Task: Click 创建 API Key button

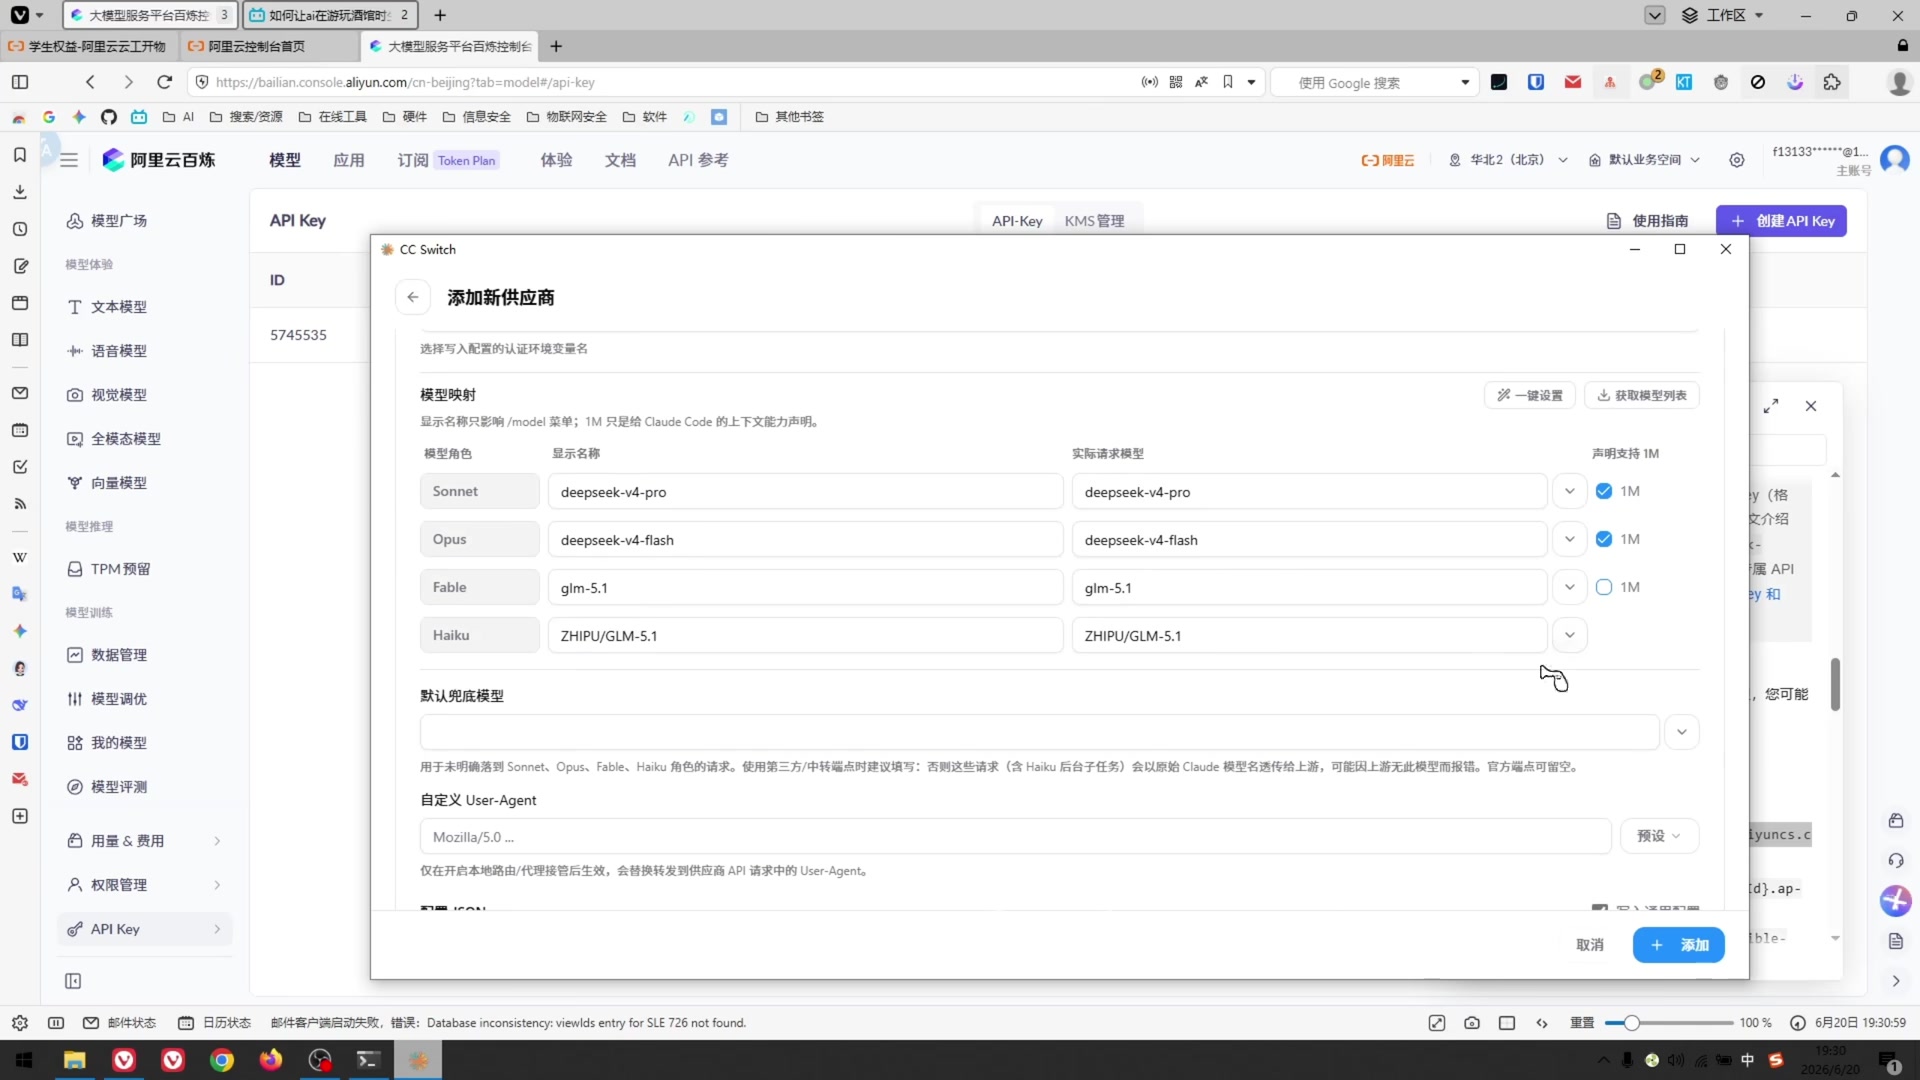Action: point(1782,221)
